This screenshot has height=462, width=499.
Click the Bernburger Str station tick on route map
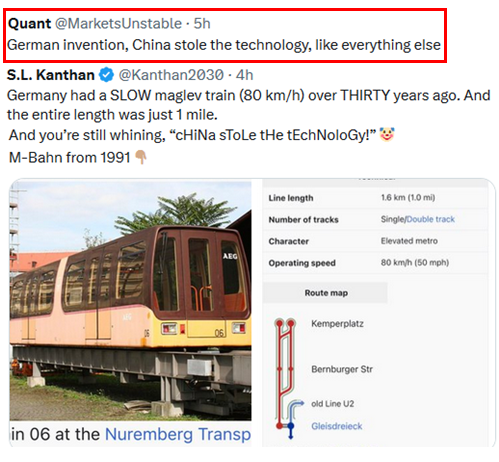tap(285, 369)
